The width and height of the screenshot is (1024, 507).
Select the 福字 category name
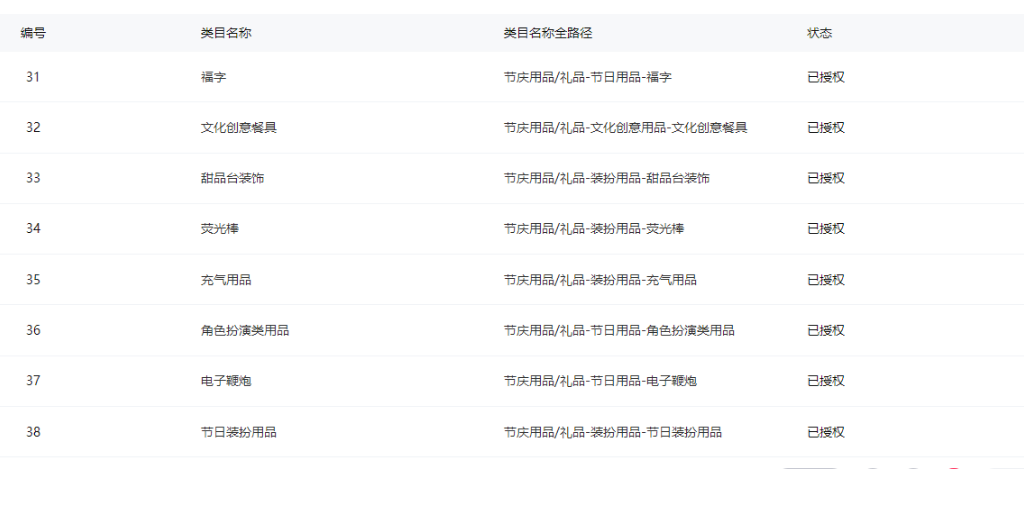pyautogui.click(x=213, y=77)
